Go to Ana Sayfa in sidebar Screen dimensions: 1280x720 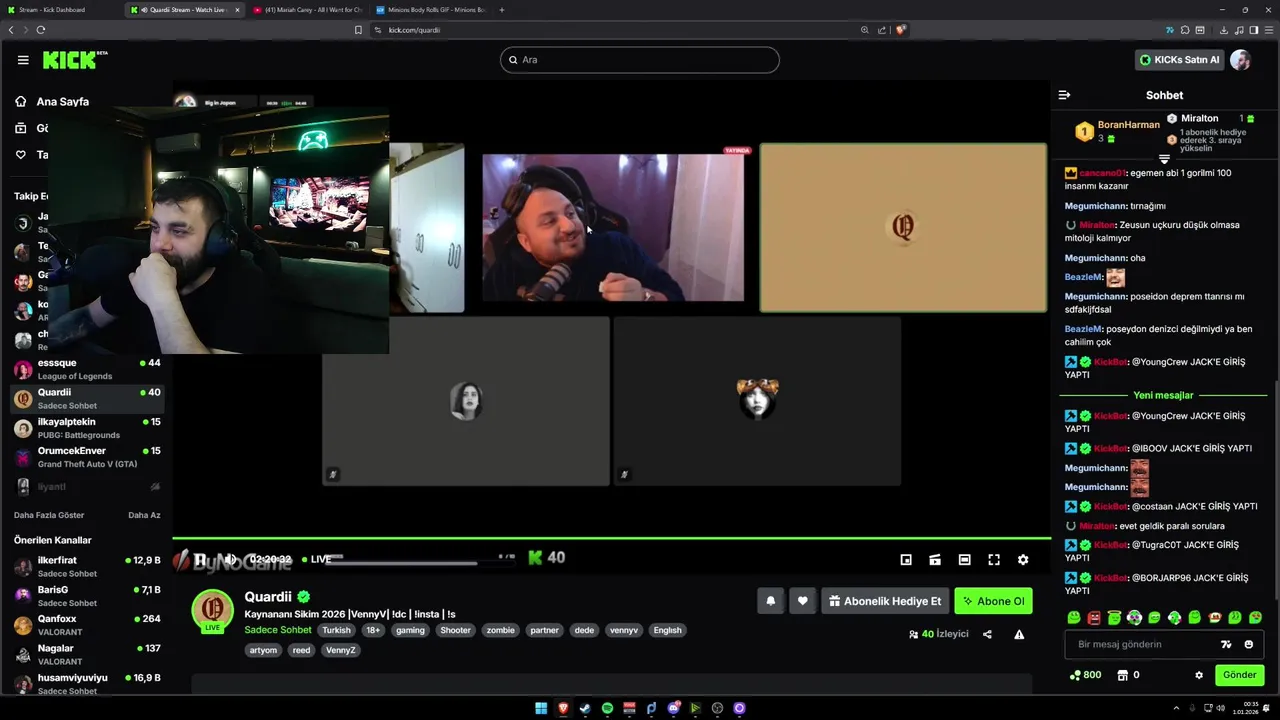[52, 101]
